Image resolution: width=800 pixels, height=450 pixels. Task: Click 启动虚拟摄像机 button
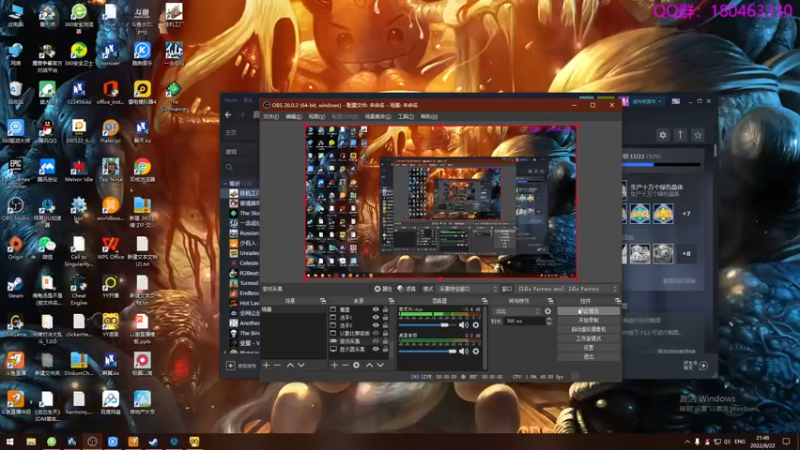pyautogui.click(x=588, y=330)
